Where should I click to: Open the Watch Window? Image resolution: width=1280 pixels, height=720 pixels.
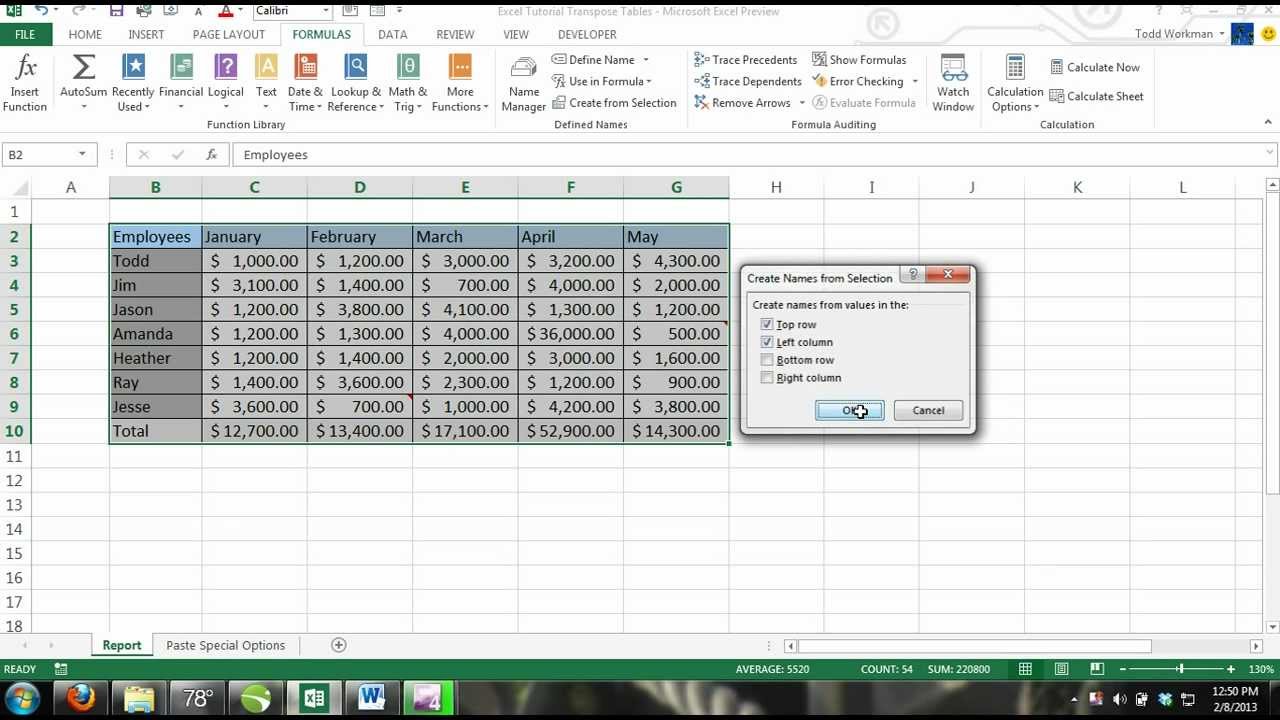pyautogui.click(x=953, y=83)
